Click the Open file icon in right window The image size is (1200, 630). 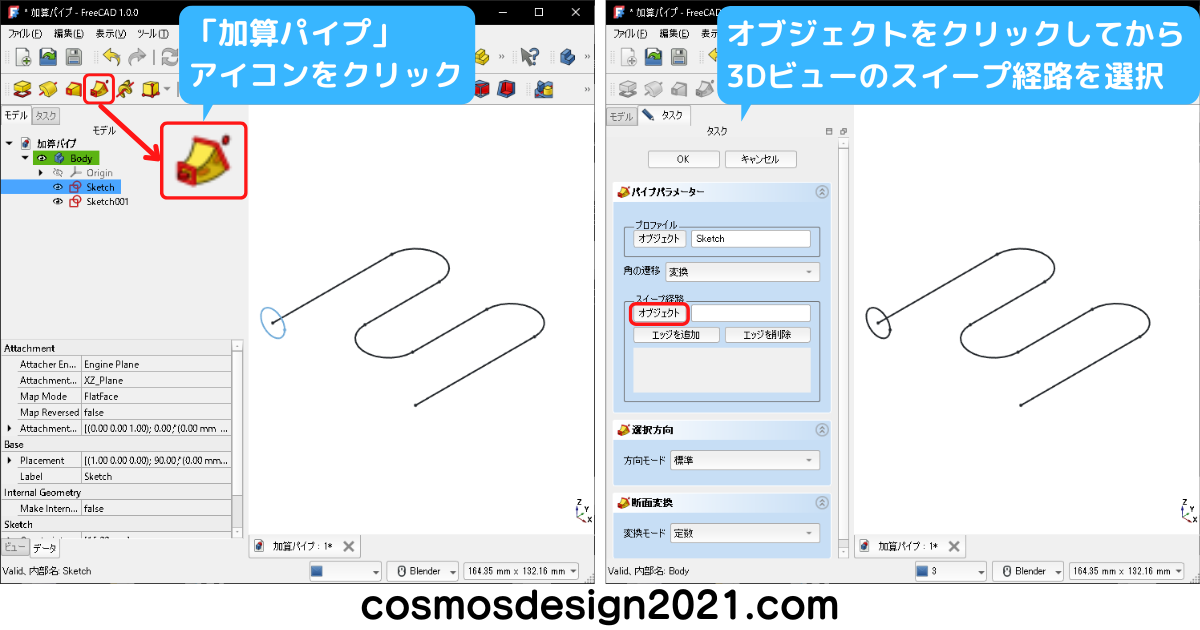click(x=654, y=57)
